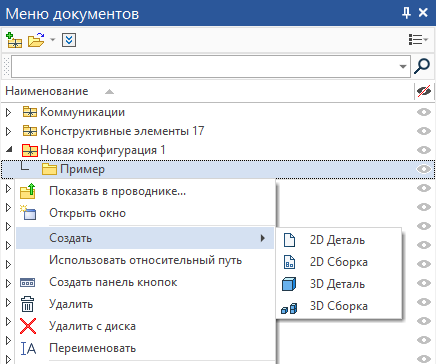Screen dimensions: 436x364
Task: Click the red Новая конфигурация 1 library icon
Action: [30, 150]
